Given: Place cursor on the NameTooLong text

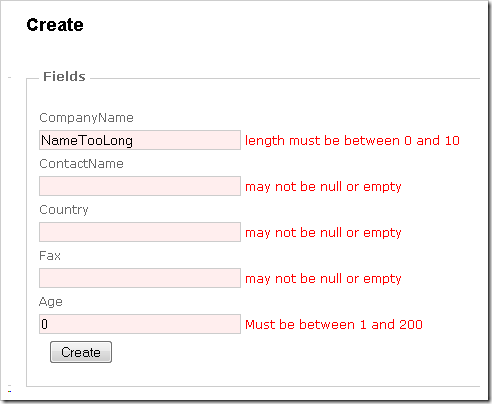Looking at the screenshot, I should pyautogui.click(x=87, y=141).
